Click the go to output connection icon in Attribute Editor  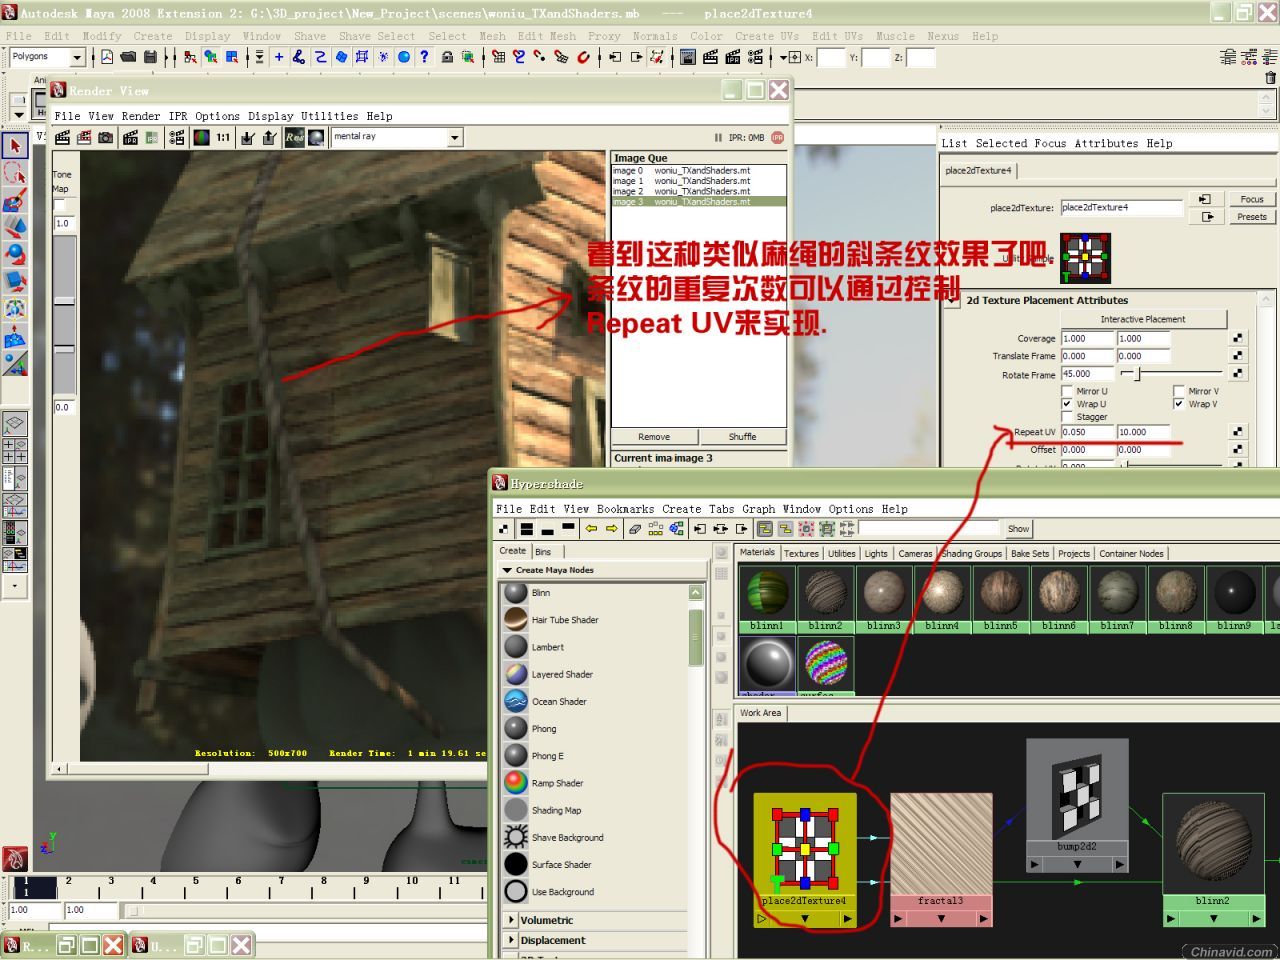pos(1208,217)
